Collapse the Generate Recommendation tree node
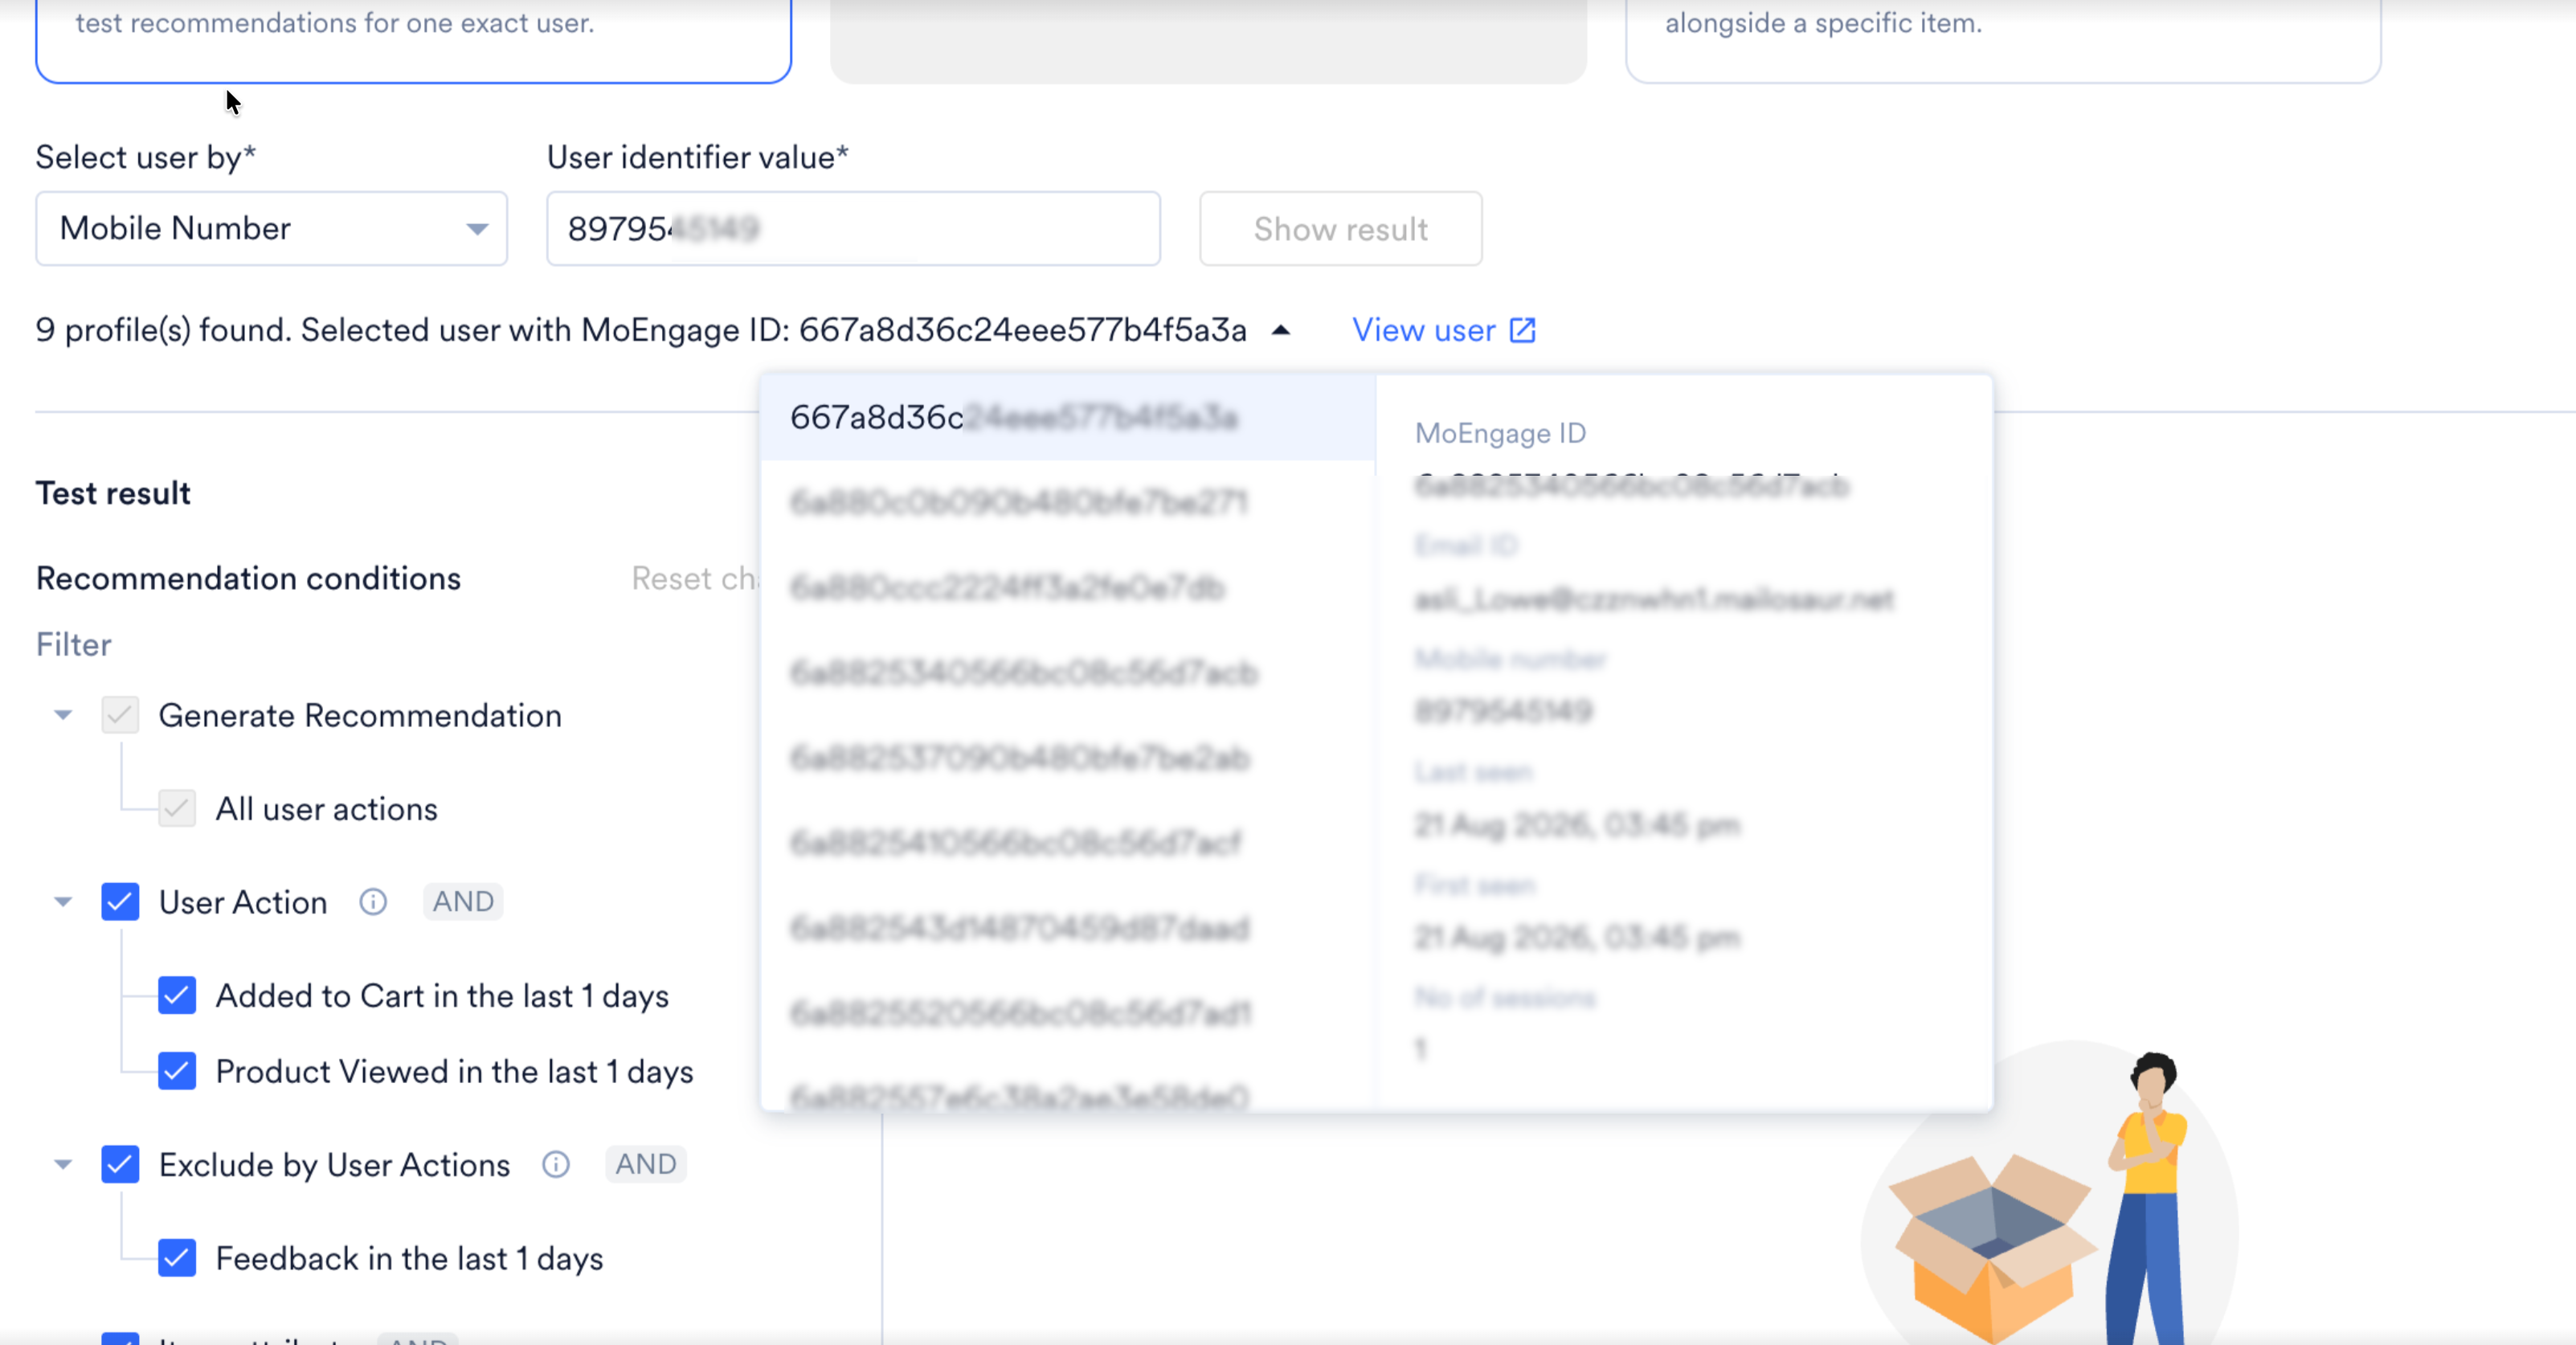This screenshot has height=1345, width=2576. (63, 715)
